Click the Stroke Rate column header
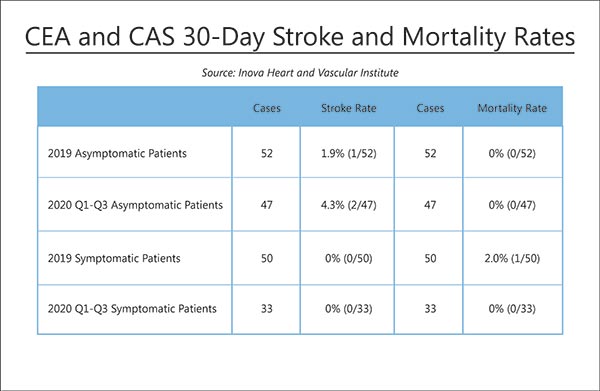The width and height of the screenshot is (600, 391). tap(349, 108)
